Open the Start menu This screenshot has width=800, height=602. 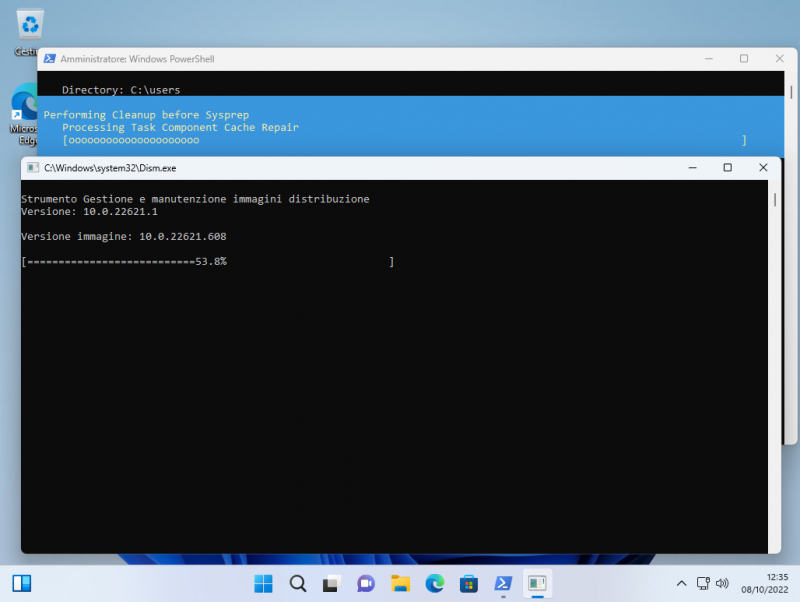[x=263, y=583]
